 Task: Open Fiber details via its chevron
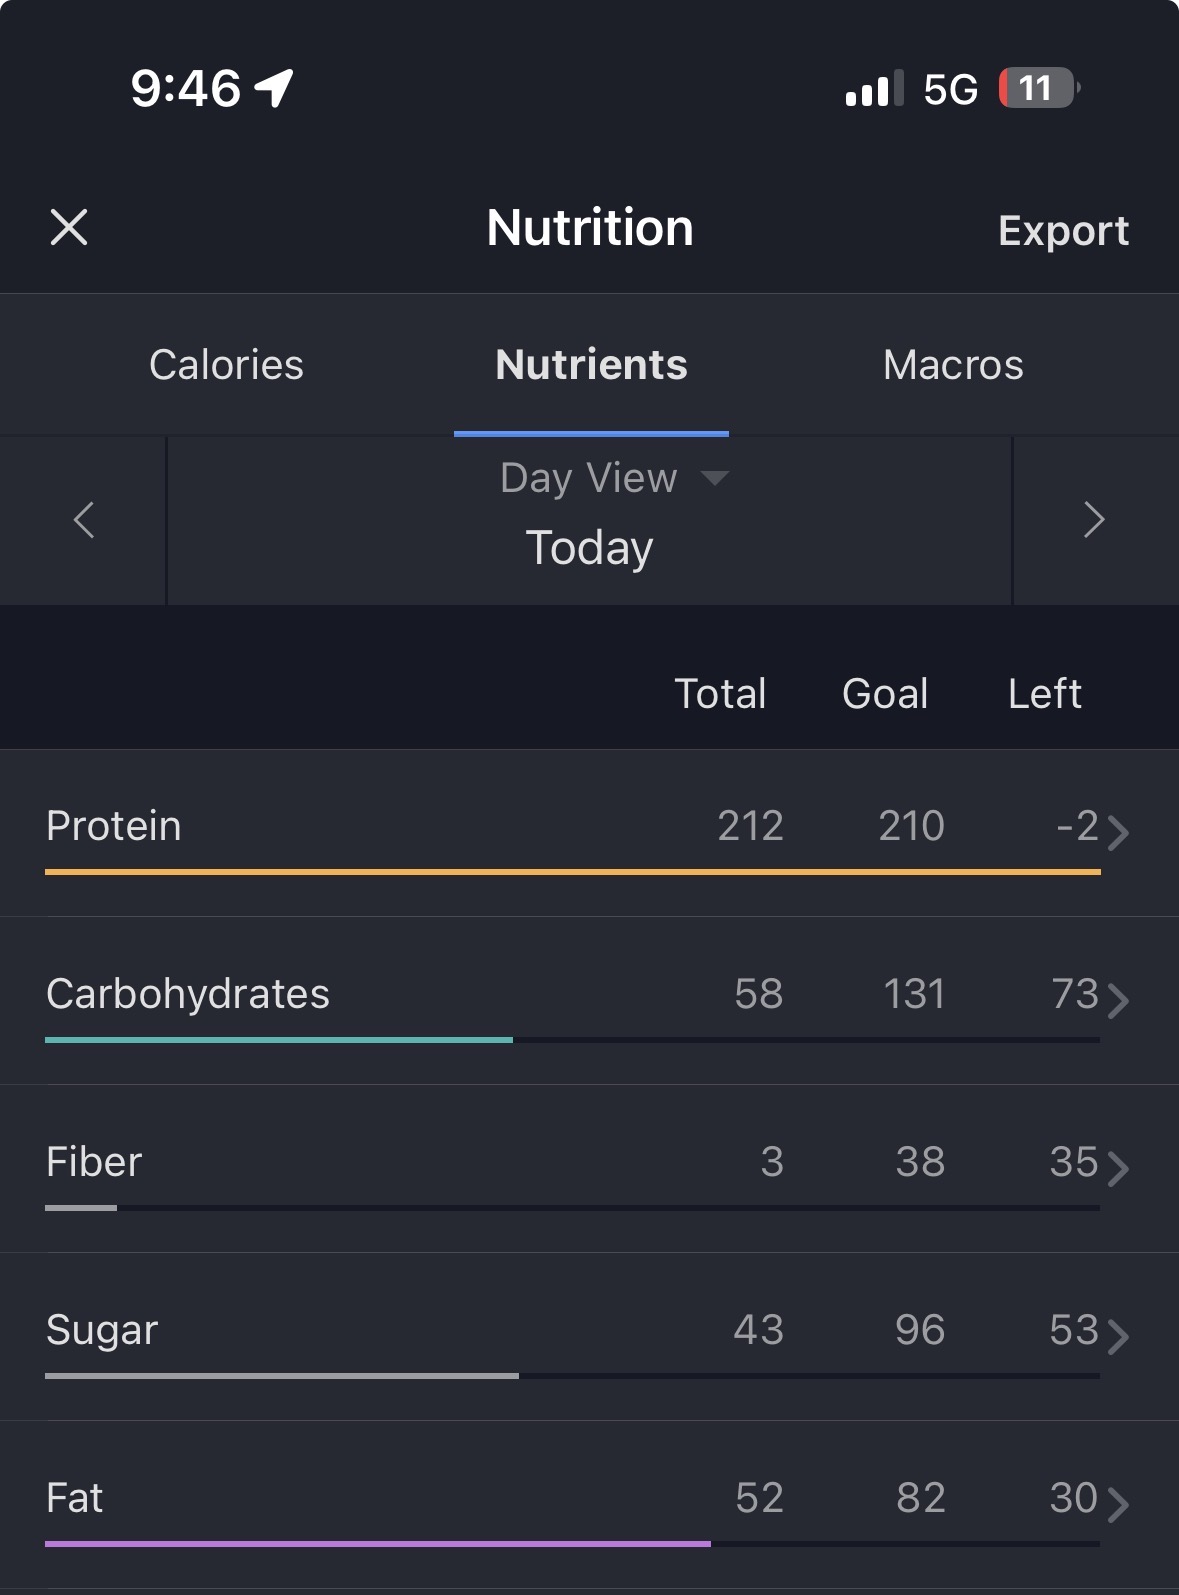pos(1118,1168)
